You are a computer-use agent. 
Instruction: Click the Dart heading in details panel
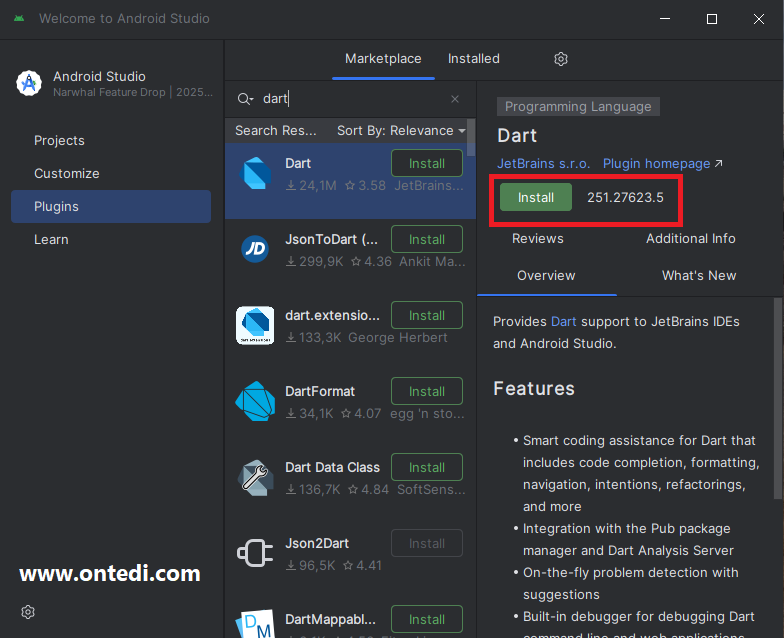[517, 136]
